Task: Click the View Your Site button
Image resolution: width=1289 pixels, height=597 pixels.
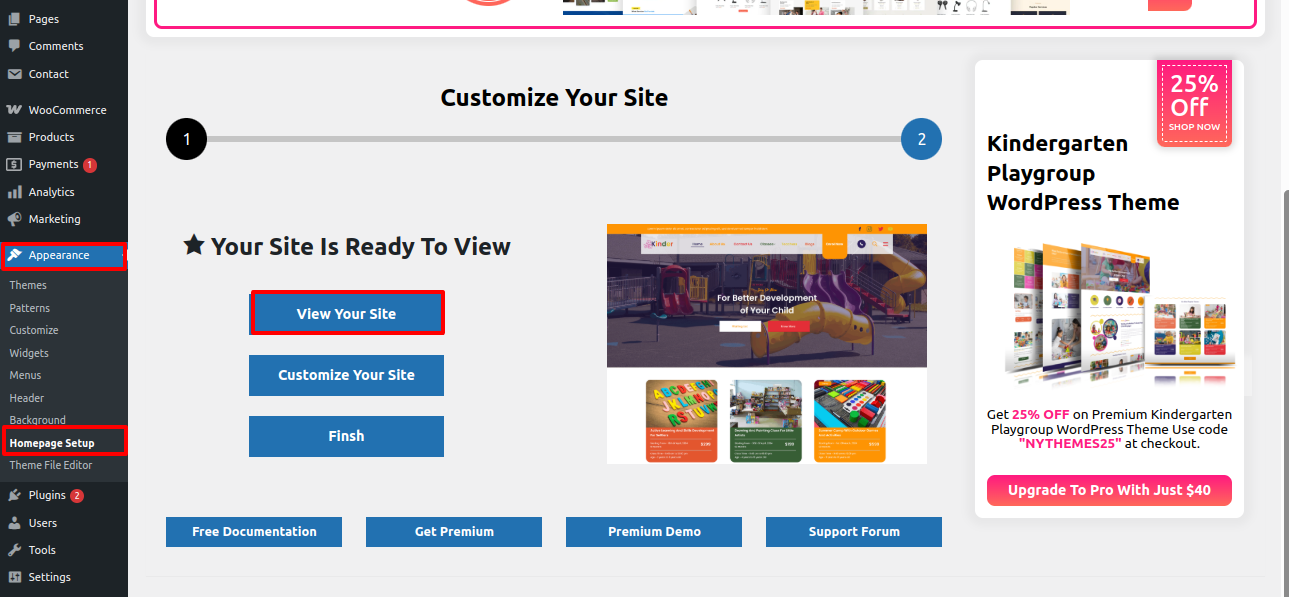Action: 346,313
